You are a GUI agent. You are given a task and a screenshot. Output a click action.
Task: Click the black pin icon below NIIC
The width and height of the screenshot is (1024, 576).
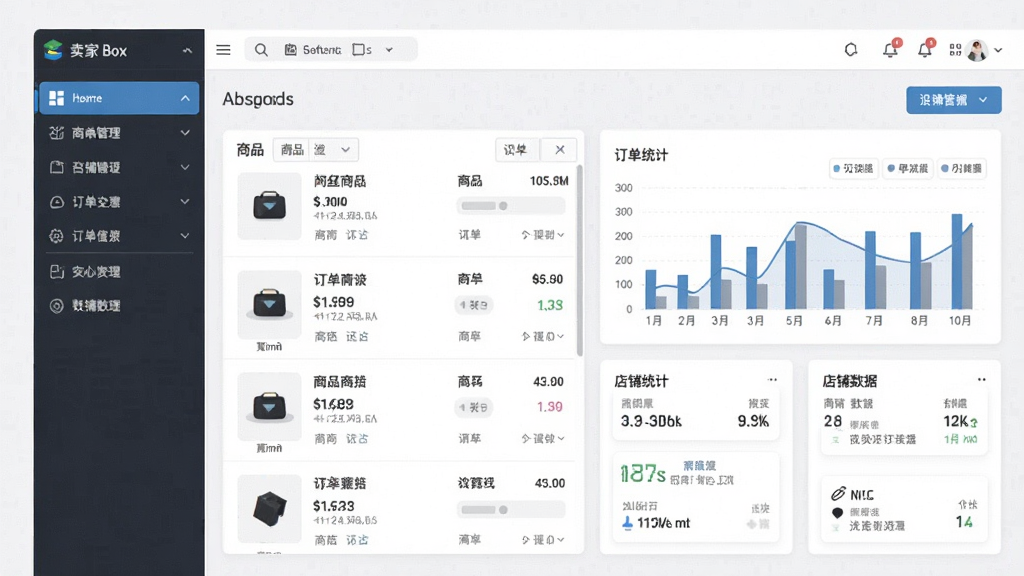click(837, 513)
